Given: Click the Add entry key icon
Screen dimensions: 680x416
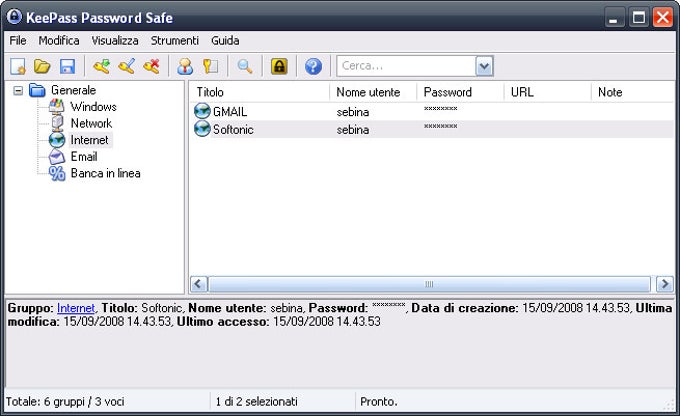Looking at the screenshot, I should 101,66.
